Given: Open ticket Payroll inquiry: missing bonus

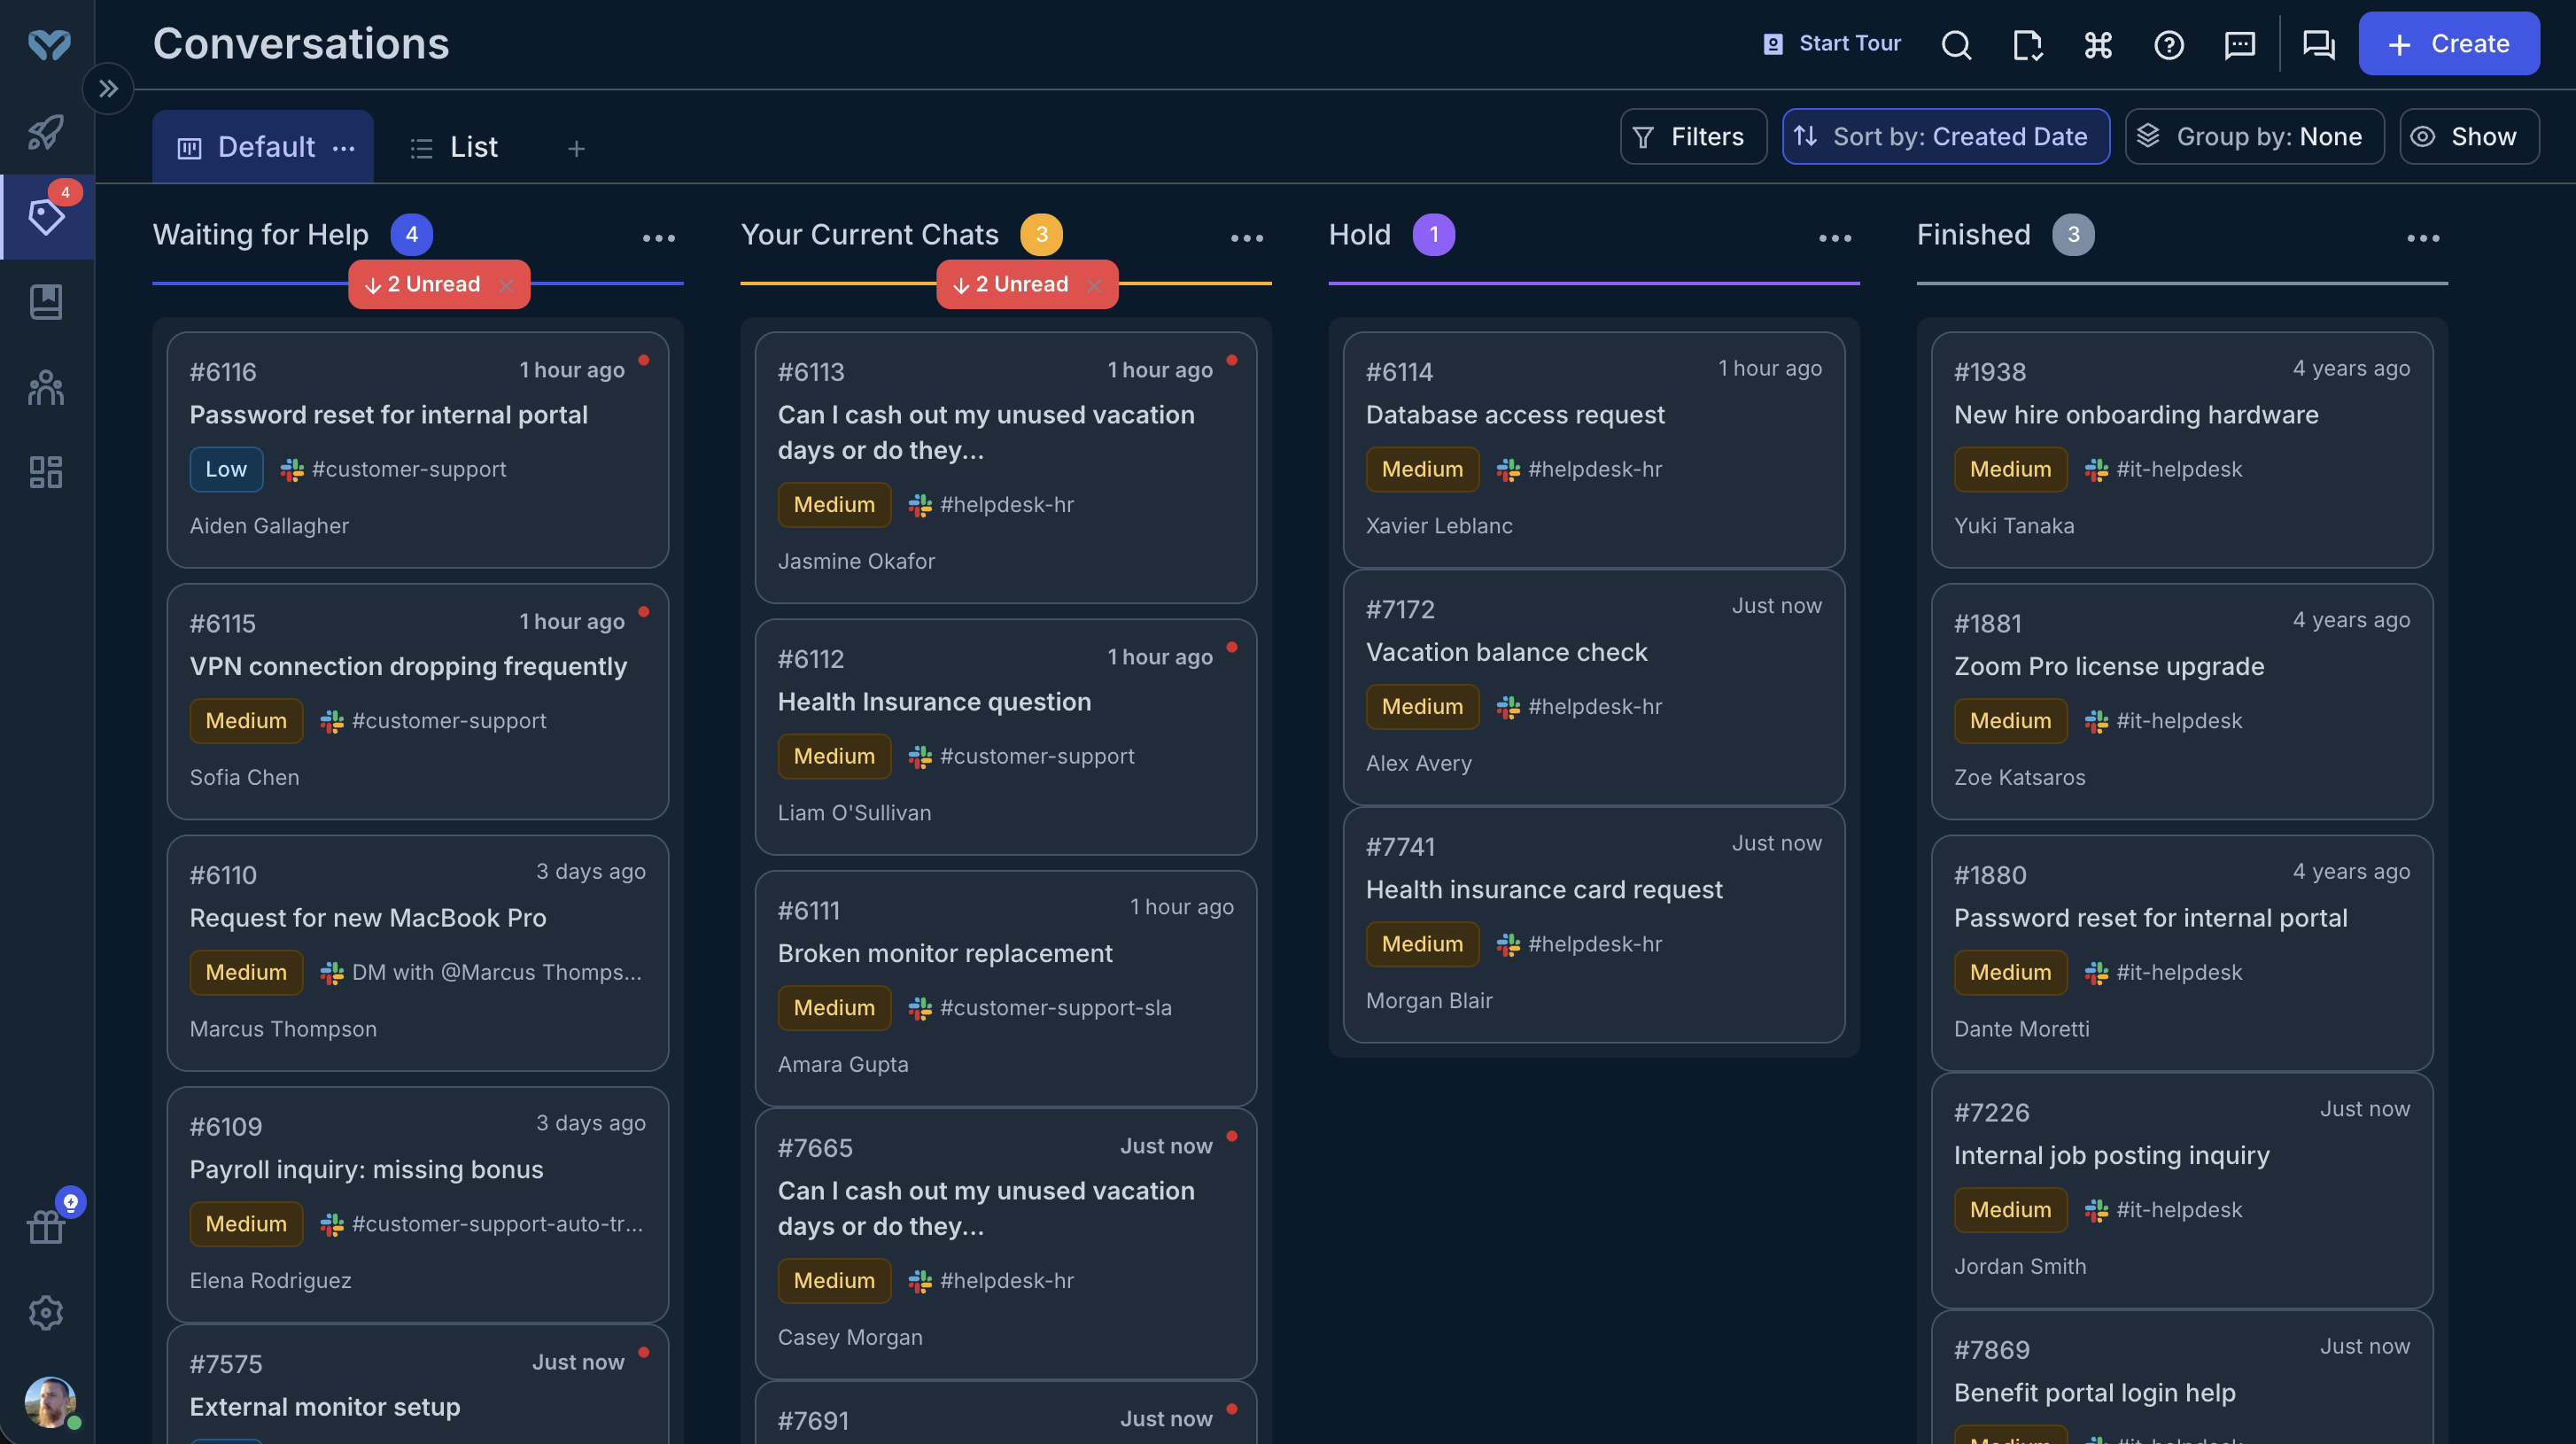Looking at the screenshot, I should (x=418, y=1205).
